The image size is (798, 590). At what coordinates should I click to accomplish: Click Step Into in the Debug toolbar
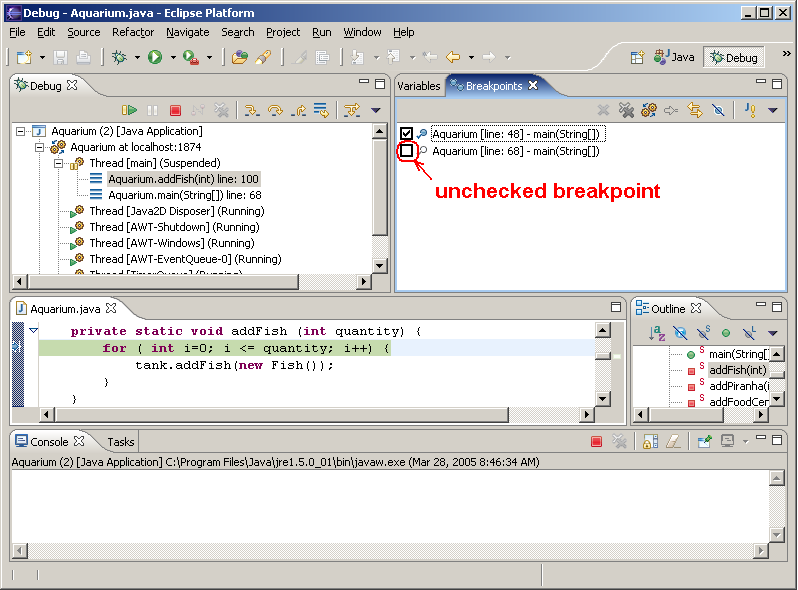251,110
